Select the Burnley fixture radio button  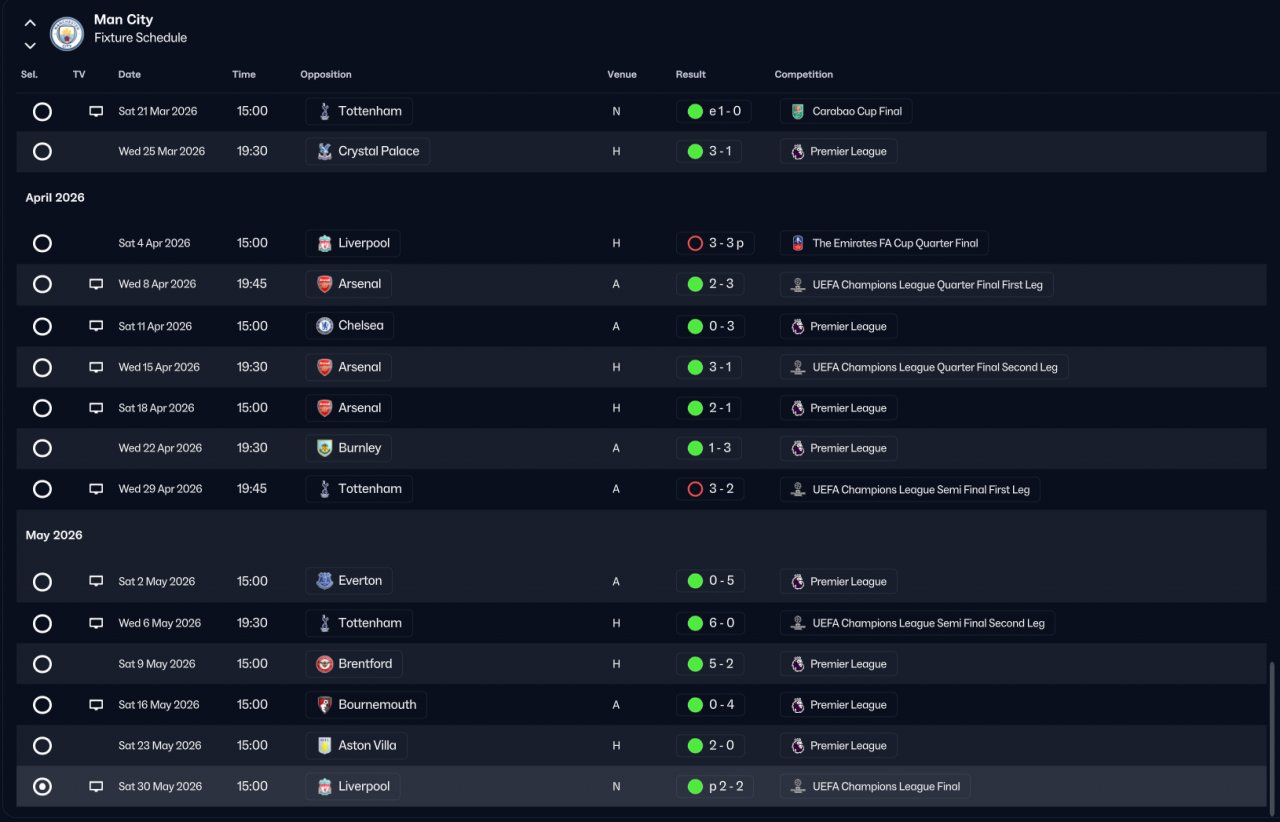42,448
